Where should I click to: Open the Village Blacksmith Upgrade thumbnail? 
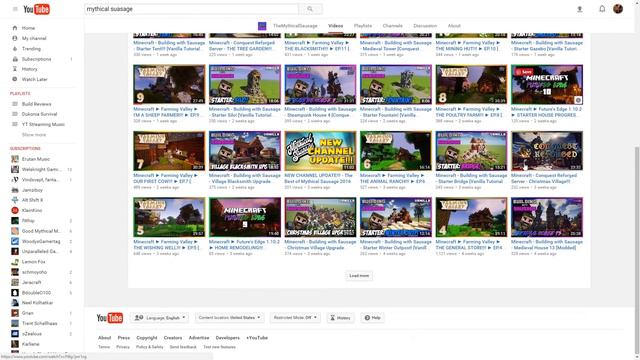click(245, 151)
